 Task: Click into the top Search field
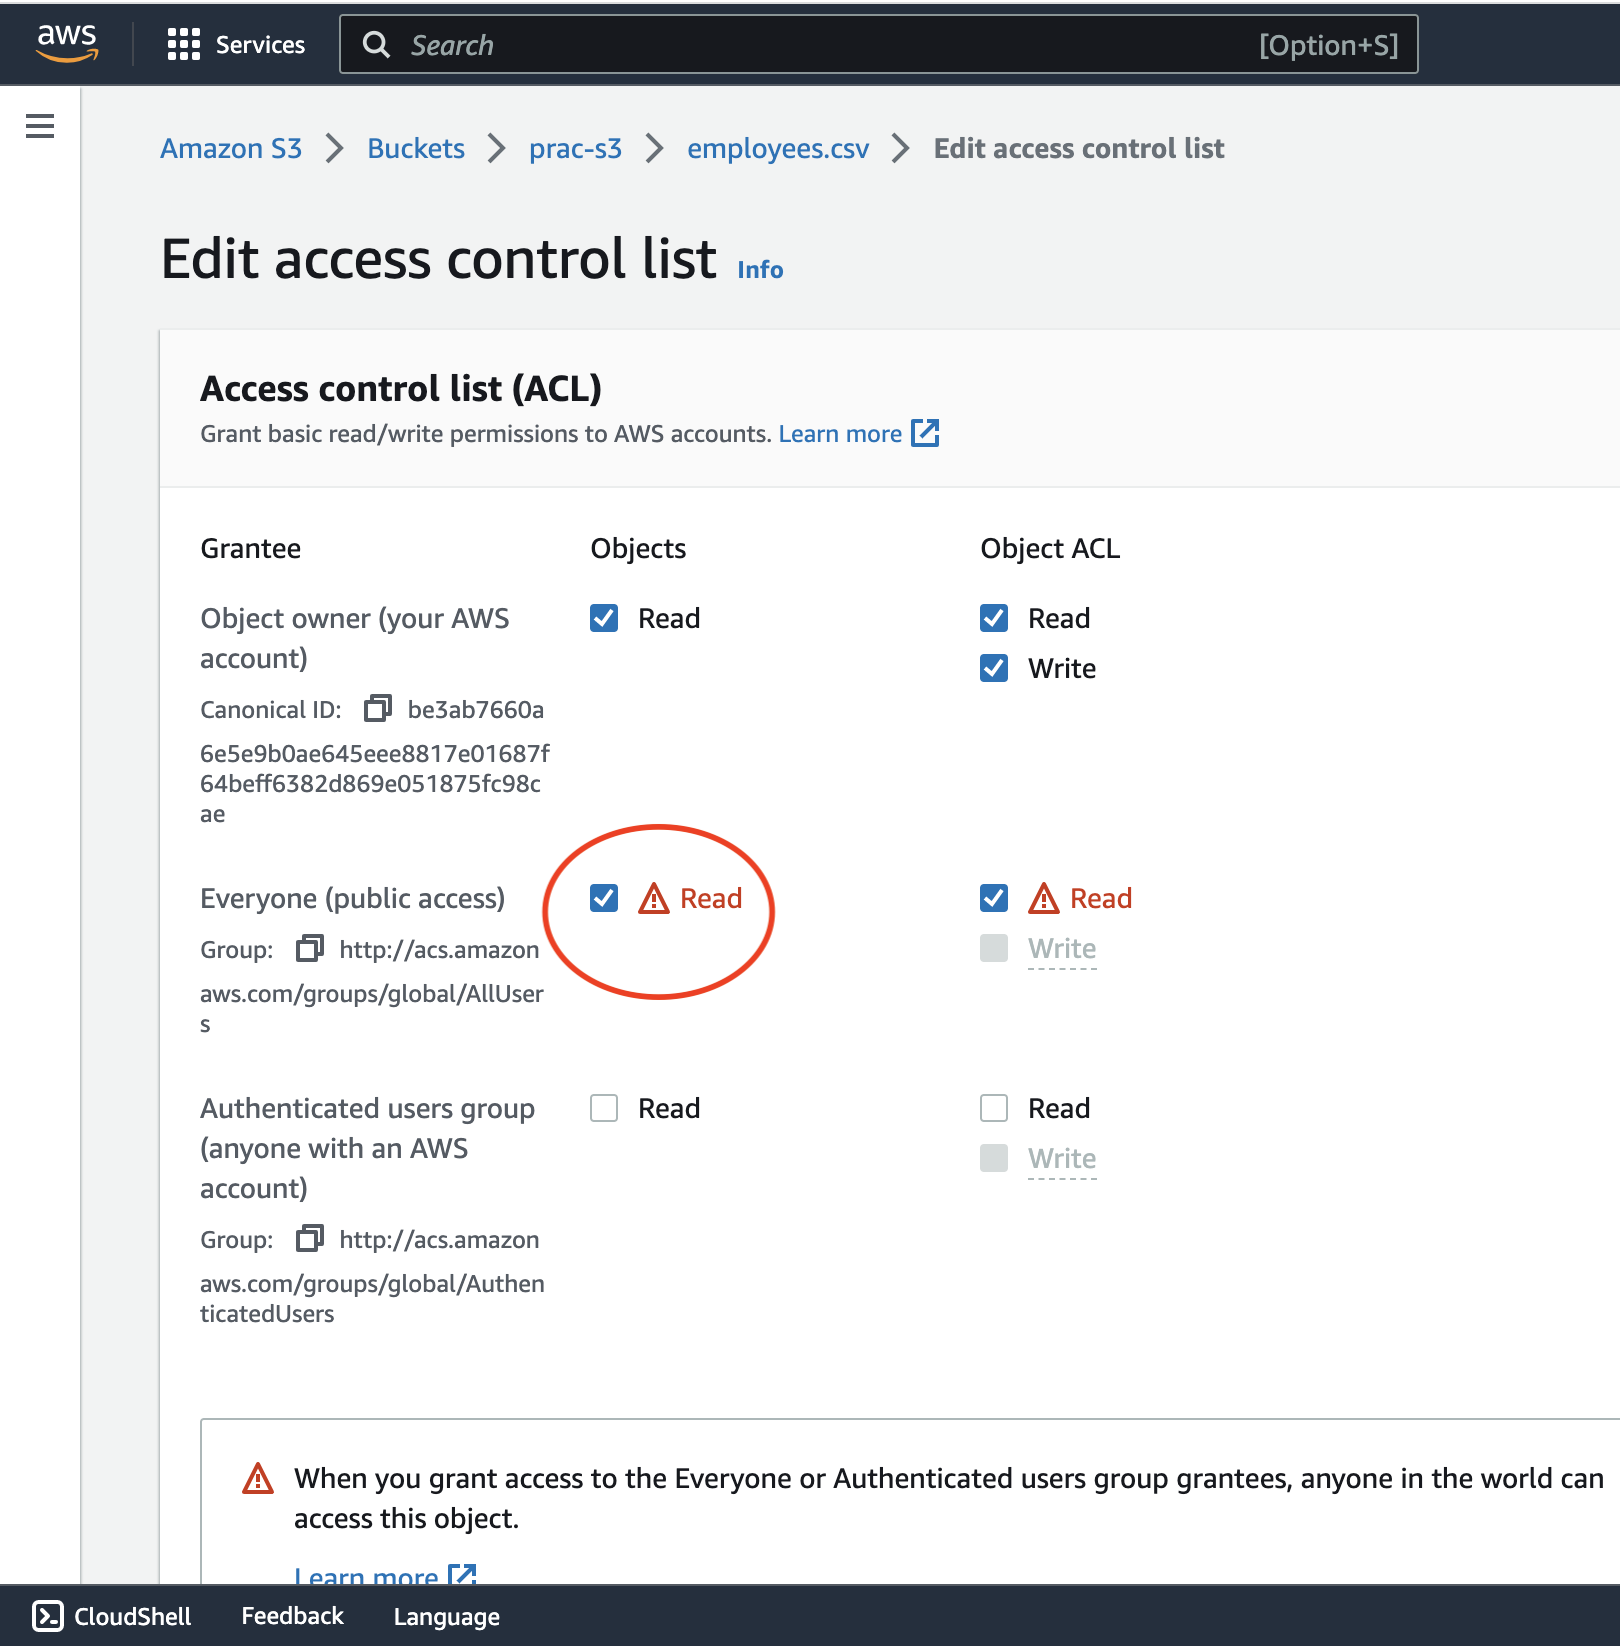[x=879, y=44]
